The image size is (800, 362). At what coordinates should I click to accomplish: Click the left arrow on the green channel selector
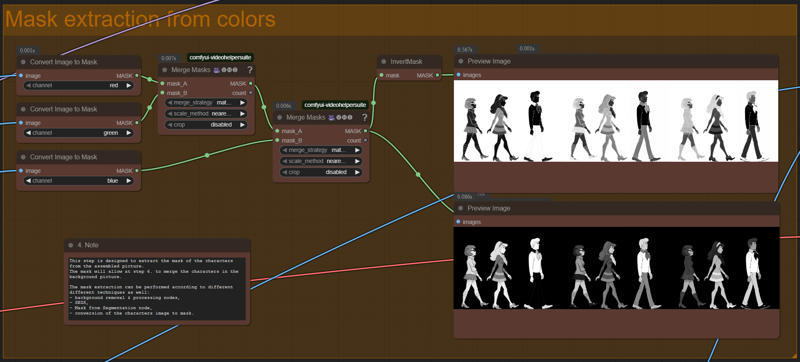(29, 133)
